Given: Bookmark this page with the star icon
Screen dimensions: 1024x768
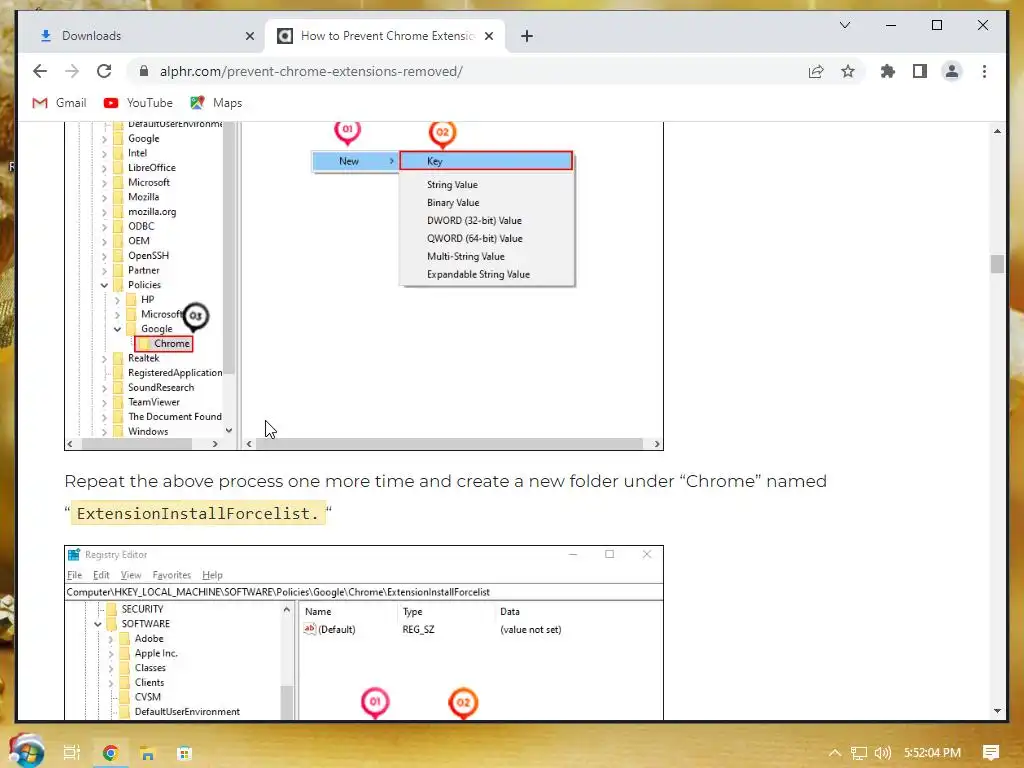Looking at the screenshot, I should tap(848, 71).
